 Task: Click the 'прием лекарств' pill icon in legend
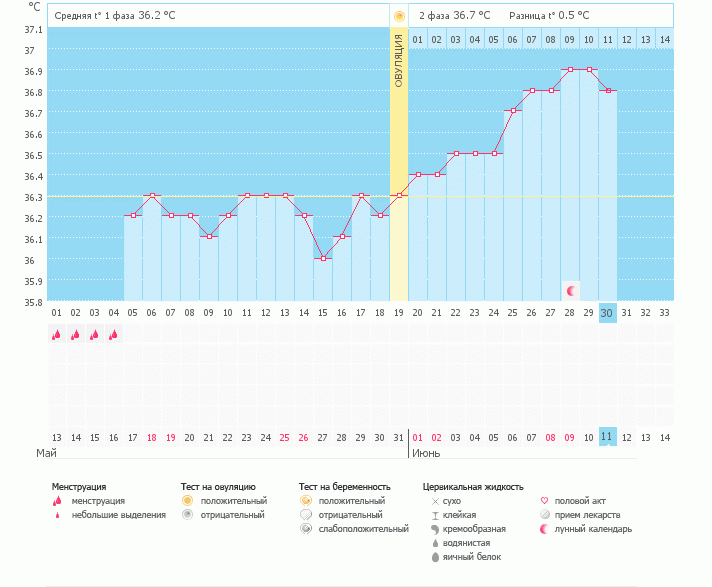click(x=544, y=515)
